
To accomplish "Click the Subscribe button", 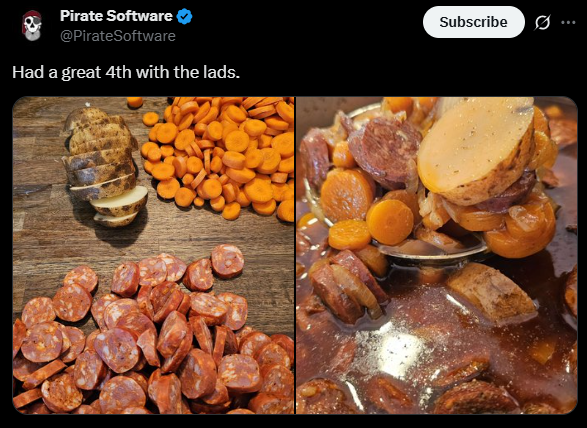I will pos(474,22).
